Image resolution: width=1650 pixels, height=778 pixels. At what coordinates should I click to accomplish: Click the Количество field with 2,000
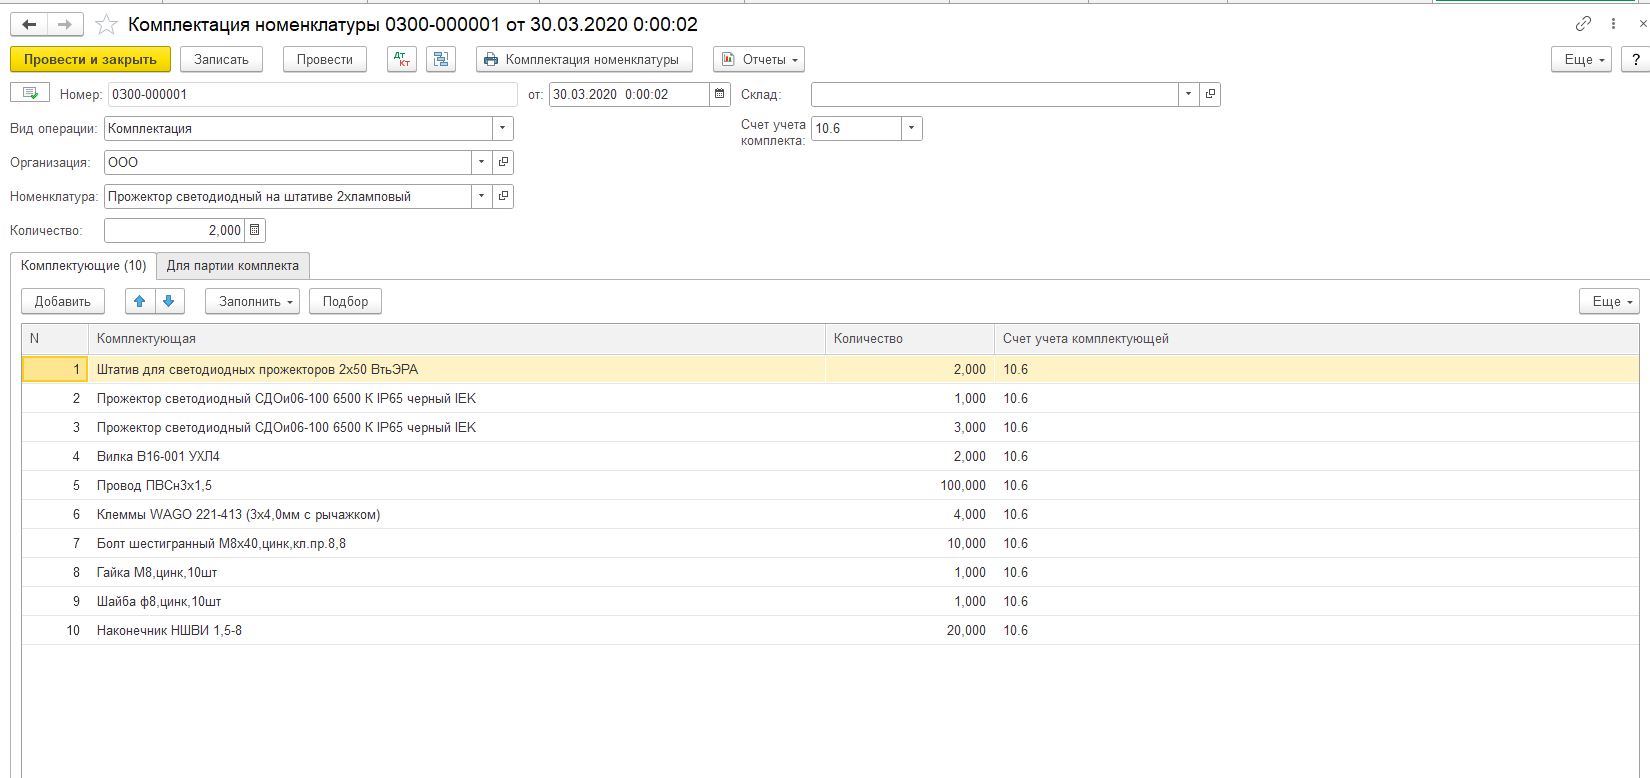pyautogui.click(x=174, y=230)
